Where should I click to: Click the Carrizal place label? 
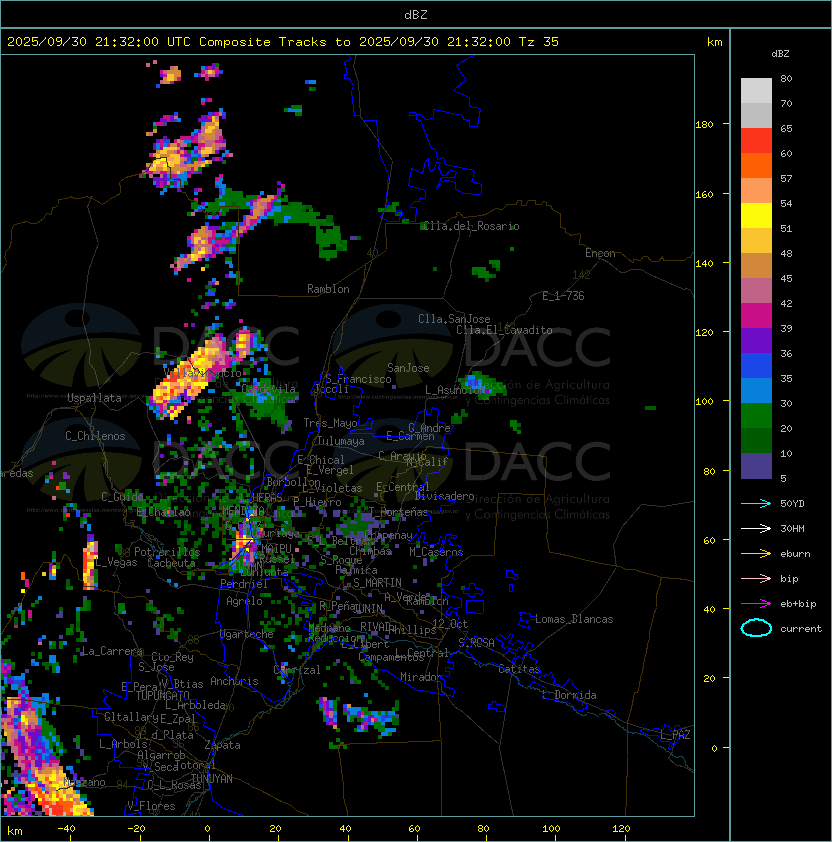(x=297, y=670)
